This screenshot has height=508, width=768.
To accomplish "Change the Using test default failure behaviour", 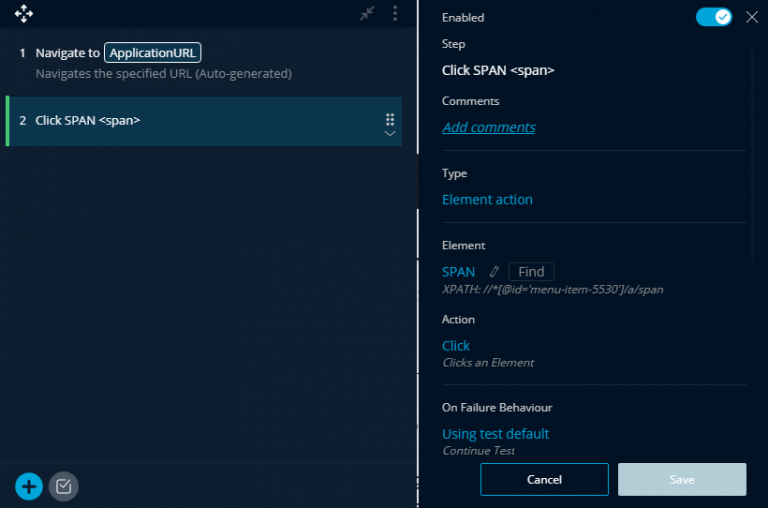I will click(x=495, y=434).
